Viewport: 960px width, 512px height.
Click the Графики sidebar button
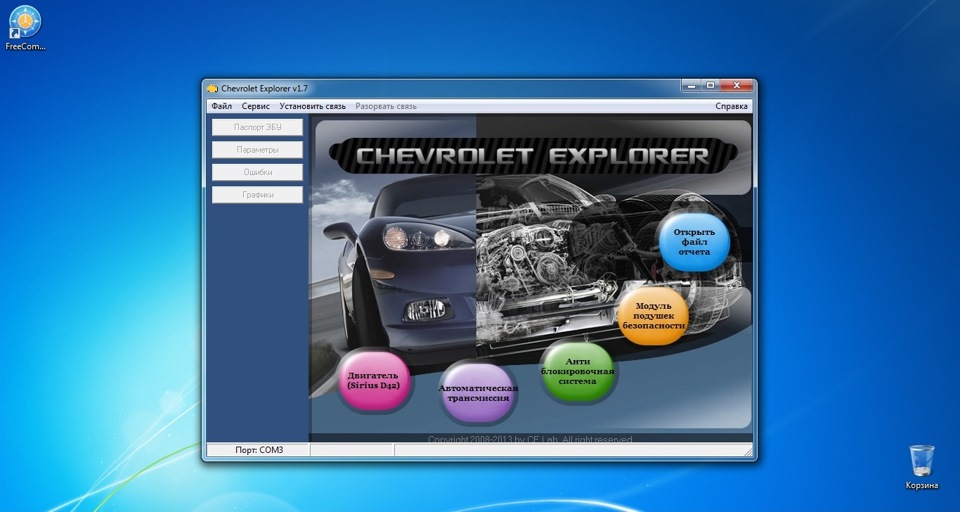pos(257,195)
